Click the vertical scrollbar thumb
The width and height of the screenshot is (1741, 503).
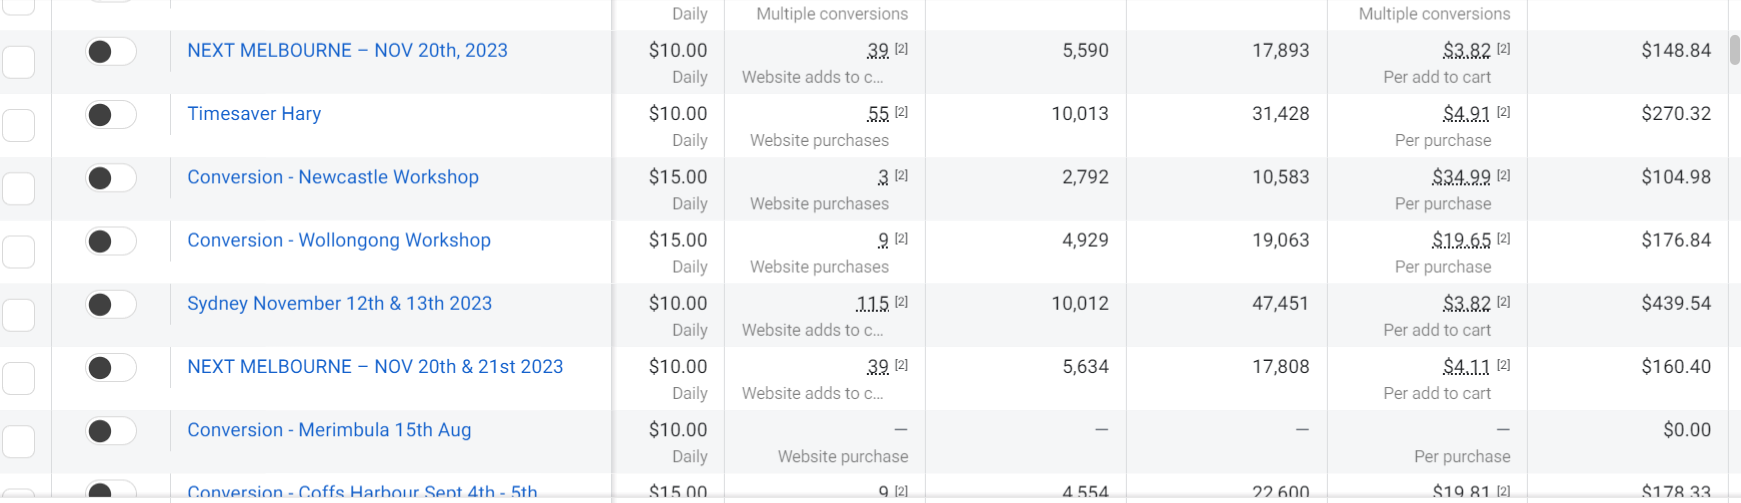coord(1735,50)
